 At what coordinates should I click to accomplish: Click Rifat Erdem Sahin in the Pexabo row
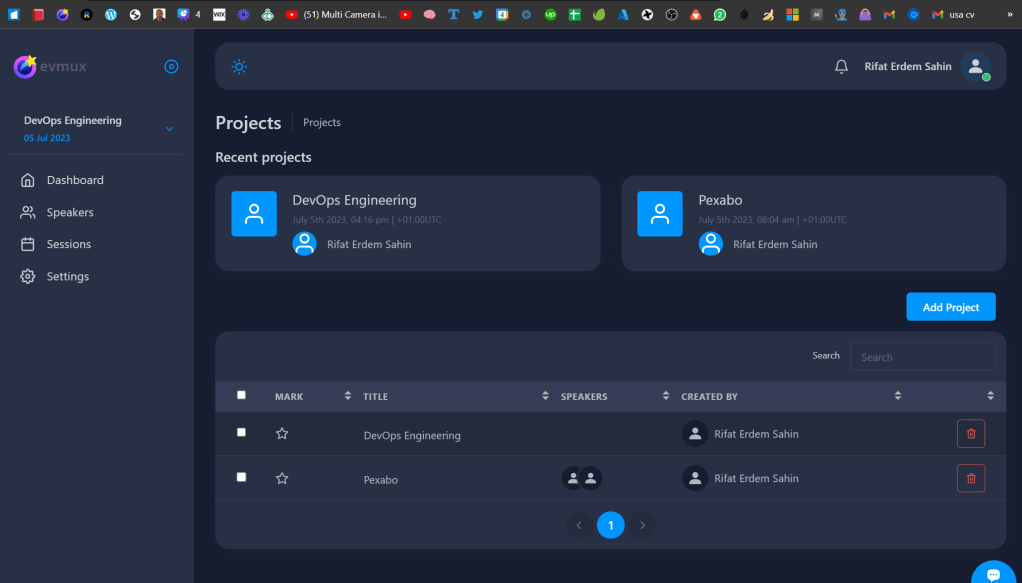point(756,479)
